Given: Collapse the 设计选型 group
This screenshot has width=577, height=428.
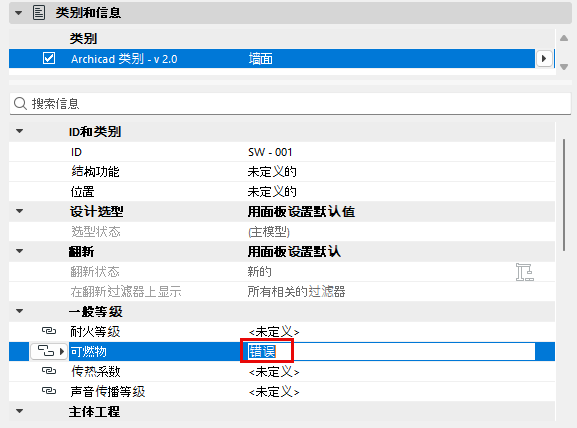Looking at the screenshot, I should [20, 211].
